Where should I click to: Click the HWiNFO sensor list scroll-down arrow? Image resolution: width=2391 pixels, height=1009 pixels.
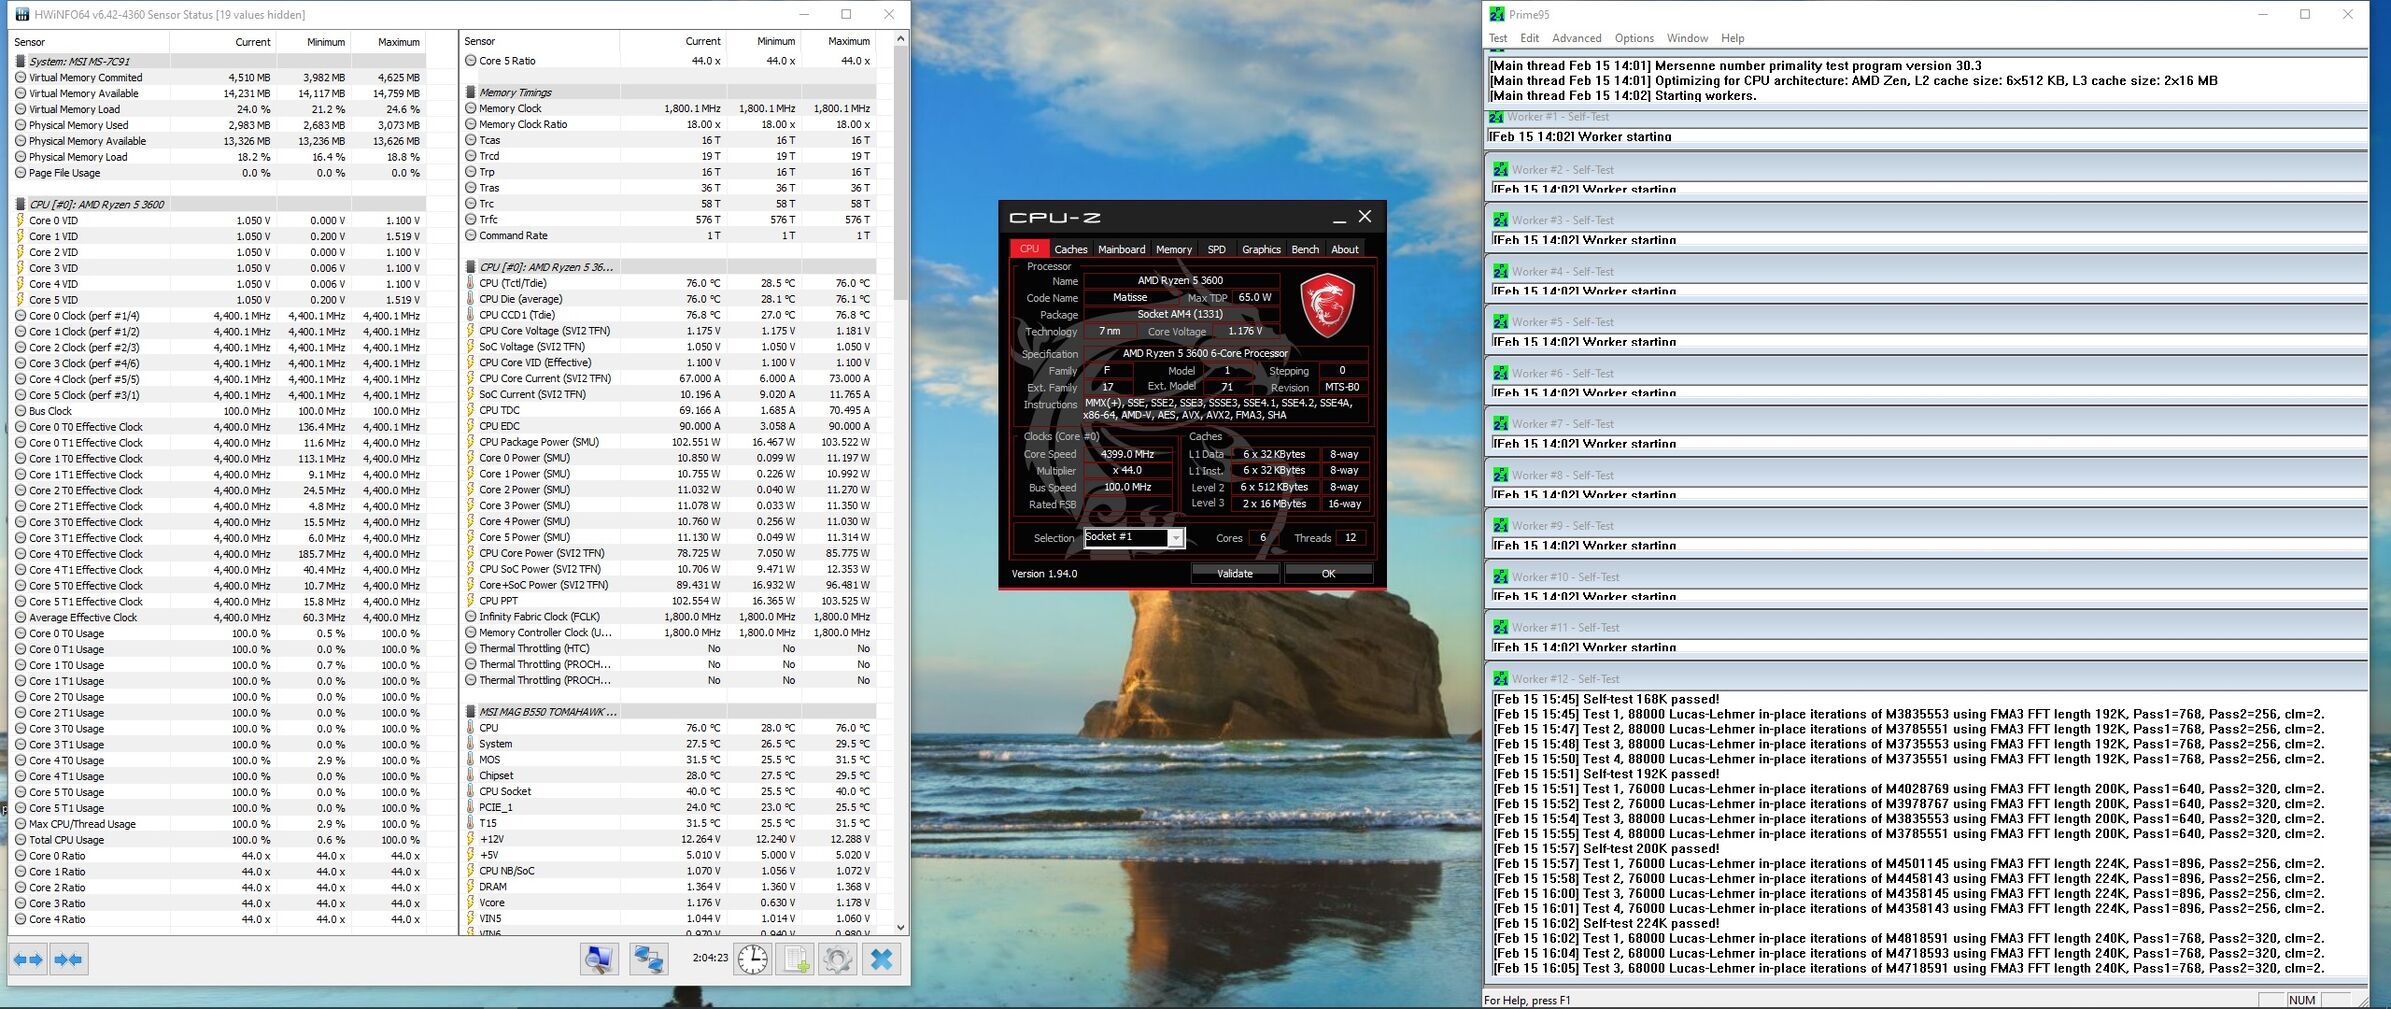coord(900,927)
